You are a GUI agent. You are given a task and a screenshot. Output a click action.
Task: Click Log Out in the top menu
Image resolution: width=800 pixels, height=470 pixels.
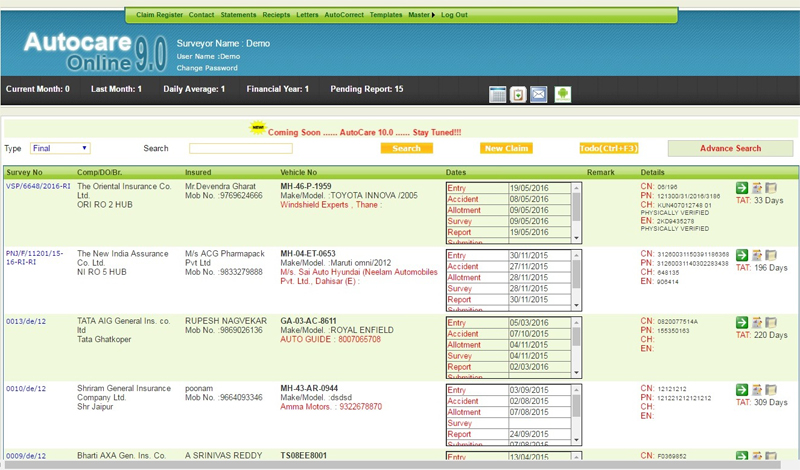[x=454, y=15]
